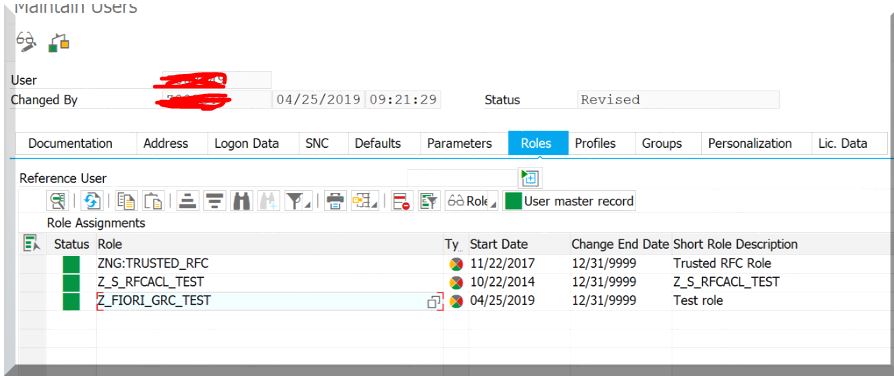Open the Documentation tab
Screen dimensions: 894x378
70,144
